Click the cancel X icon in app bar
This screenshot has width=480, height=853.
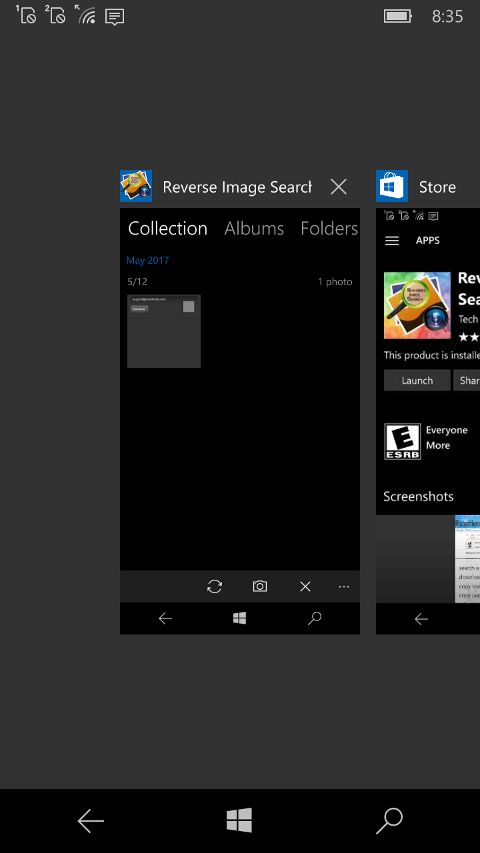305,586
